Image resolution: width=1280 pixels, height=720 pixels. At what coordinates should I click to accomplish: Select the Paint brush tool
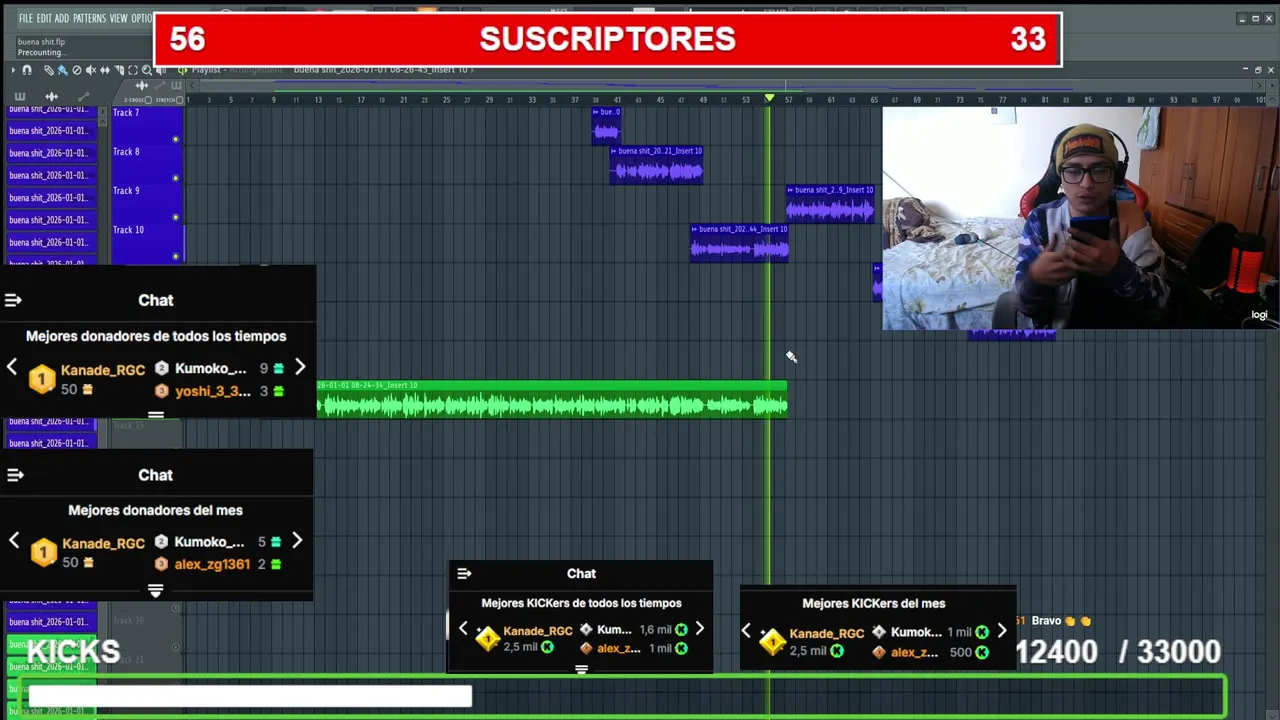[62, 70]
